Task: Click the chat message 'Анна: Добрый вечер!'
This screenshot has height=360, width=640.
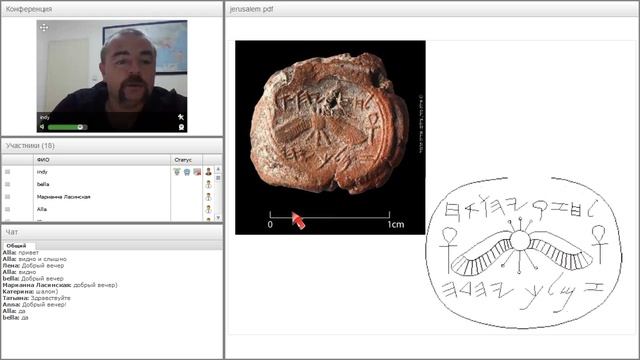Action: point(34,304)
